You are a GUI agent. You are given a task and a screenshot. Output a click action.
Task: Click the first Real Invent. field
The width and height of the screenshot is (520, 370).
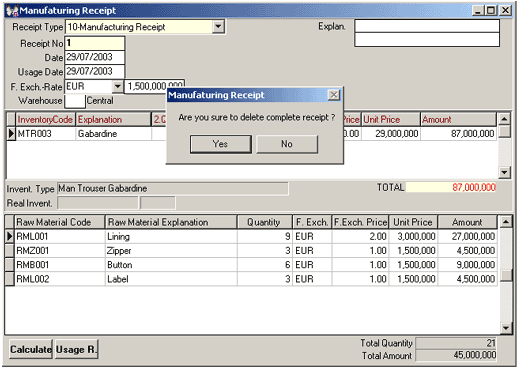[98, 203]
